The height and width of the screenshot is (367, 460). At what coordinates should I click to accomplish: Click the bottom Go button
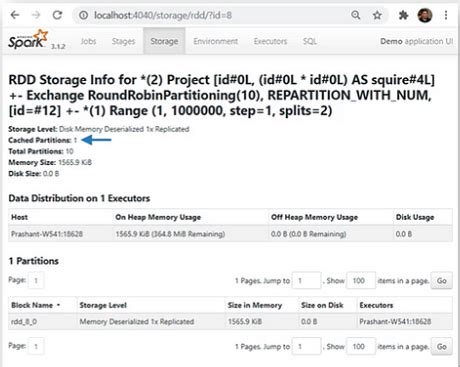pos(442,347)
